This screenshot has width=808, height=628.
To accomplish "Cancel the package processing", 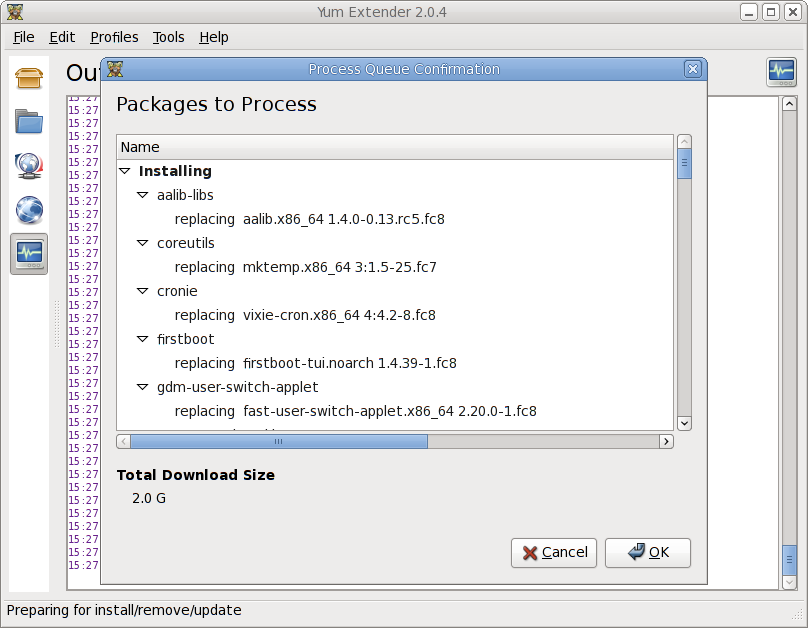I will tap(554, 553).
